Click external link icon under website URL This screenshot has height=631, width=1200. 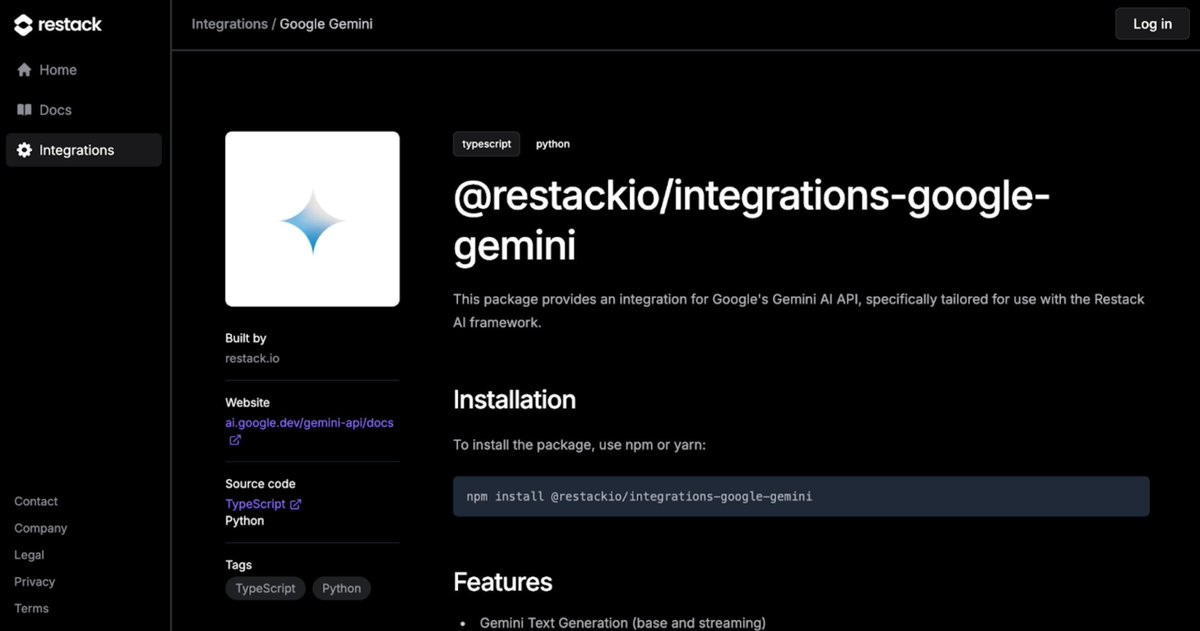tap(235, 440)
